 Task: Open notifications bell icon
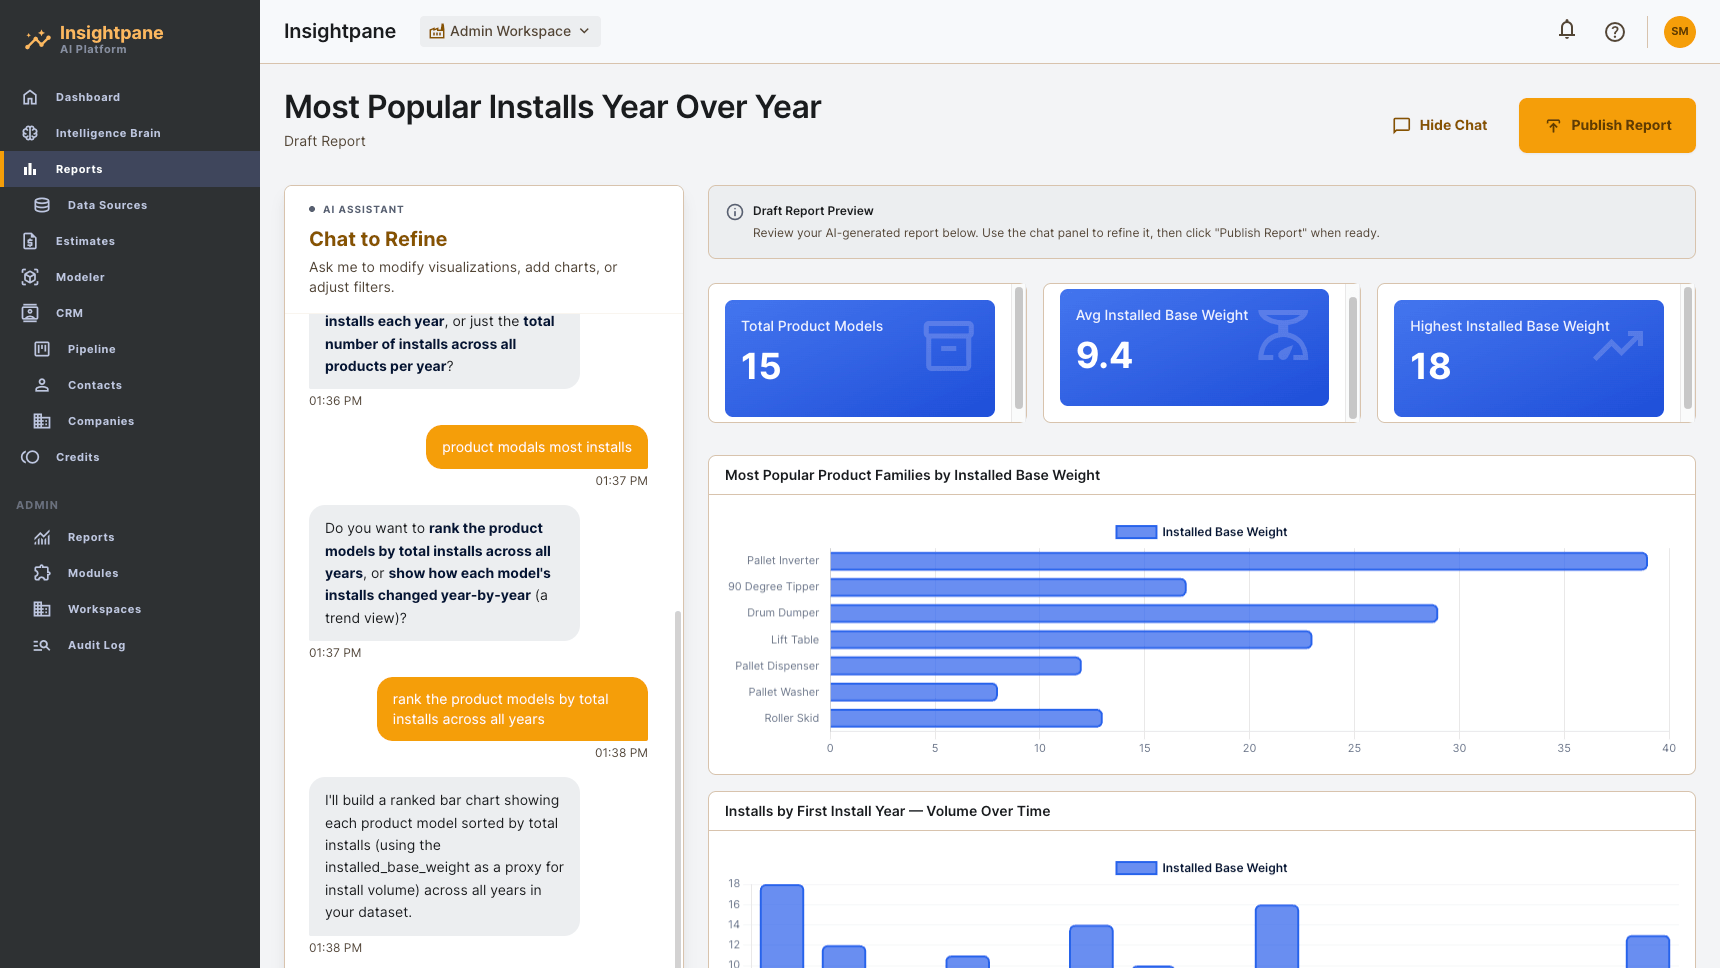(x=1567, y=31)
